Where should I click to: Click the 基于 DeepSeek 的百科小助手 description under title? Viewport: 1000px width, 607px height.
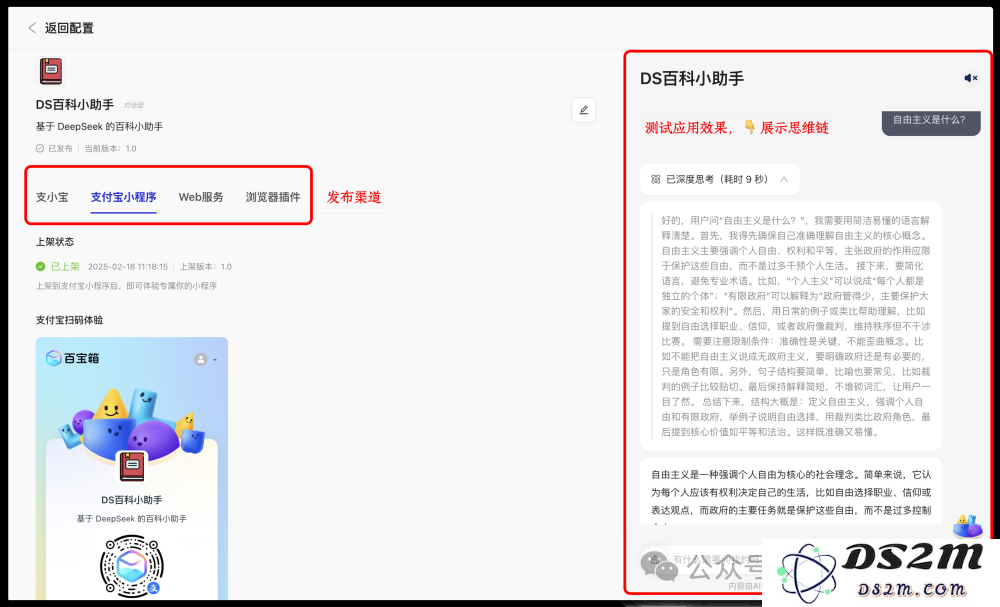click(x=99, y=127)
